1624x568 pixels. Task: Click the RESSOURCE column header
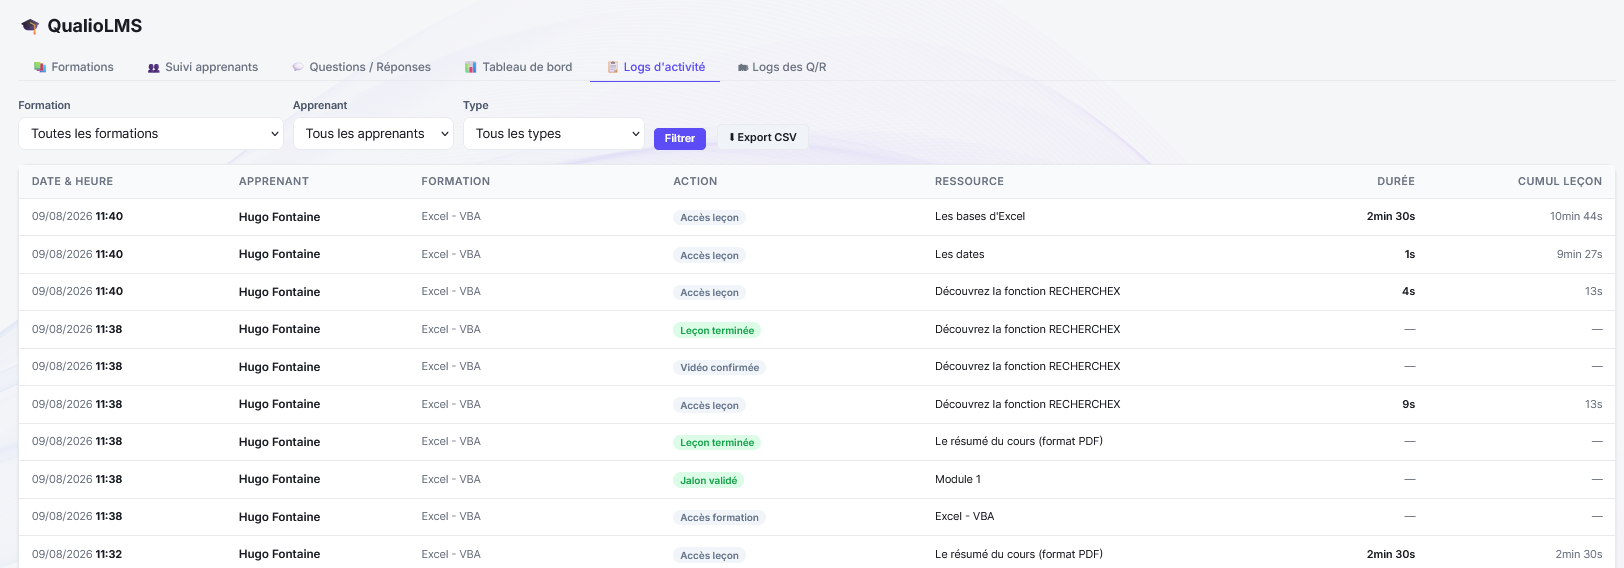[969, 182]
